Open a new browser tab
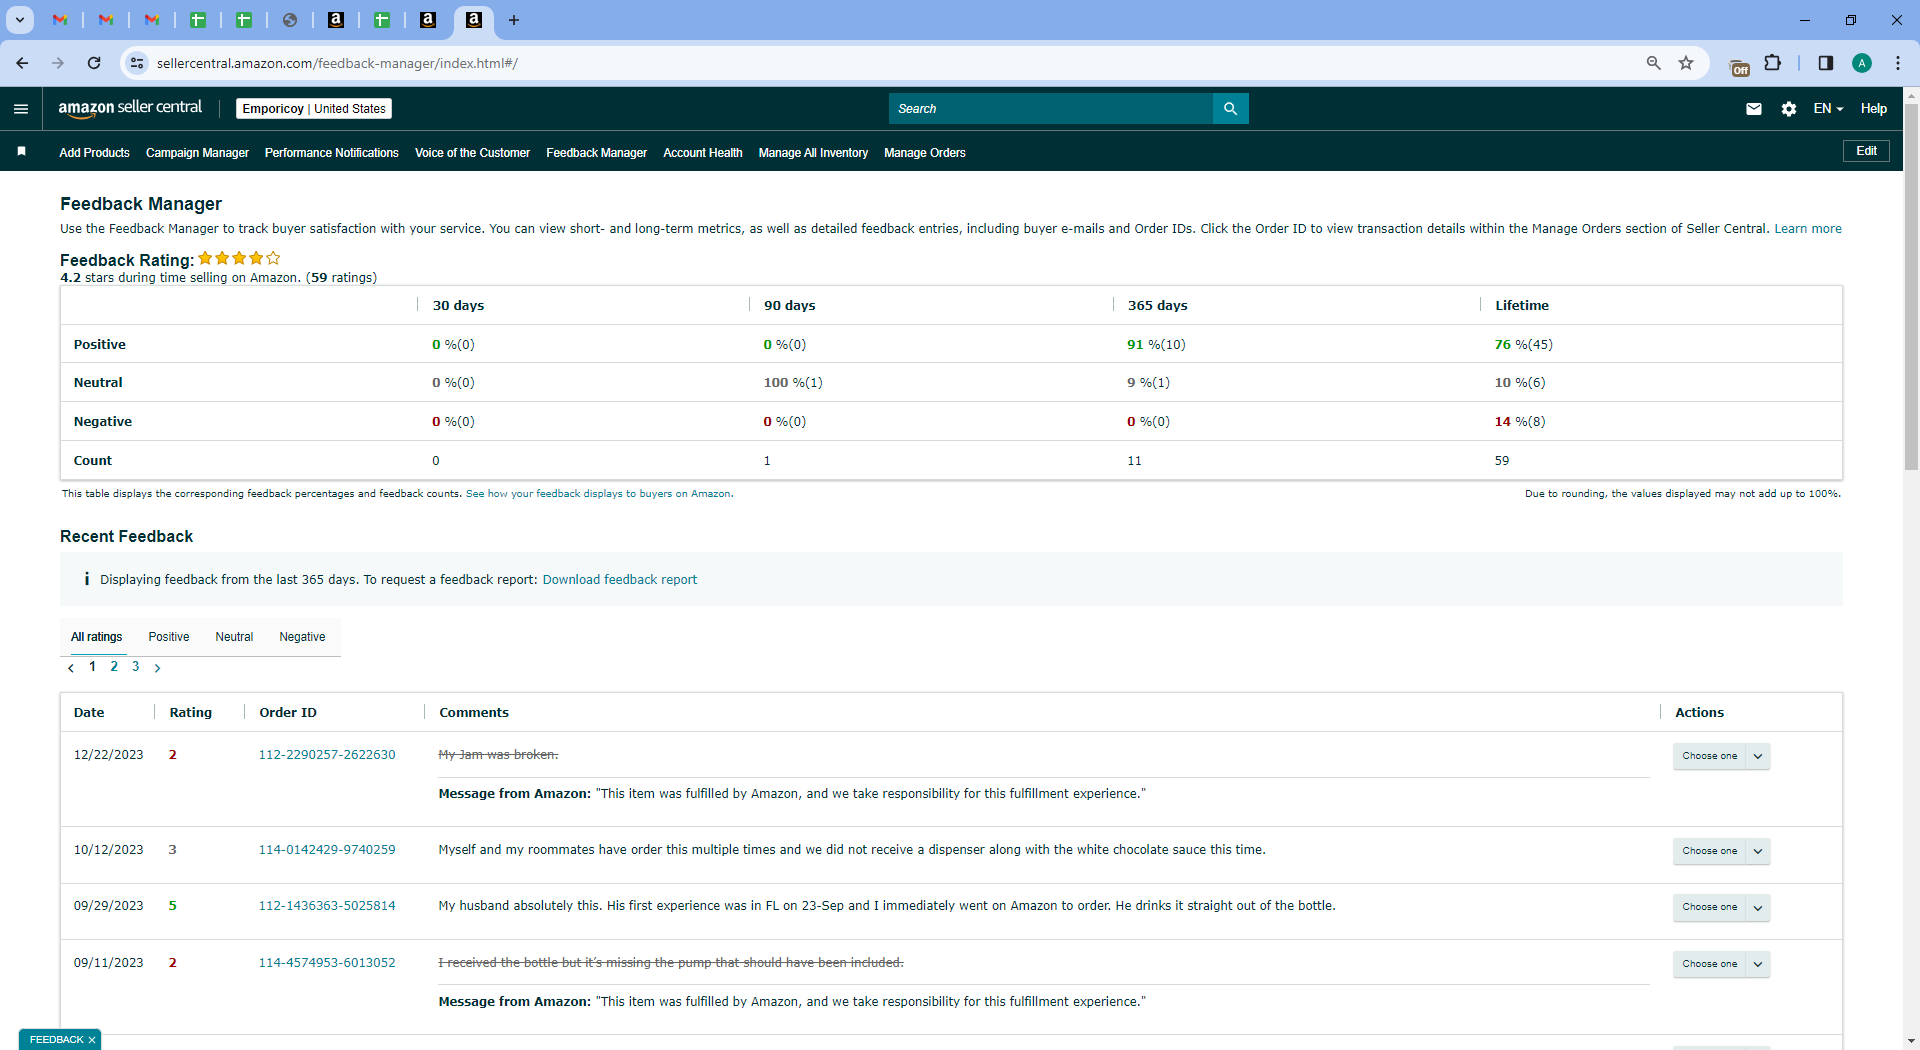This screenshot has width=1920, height=1050. click(514, 20)
